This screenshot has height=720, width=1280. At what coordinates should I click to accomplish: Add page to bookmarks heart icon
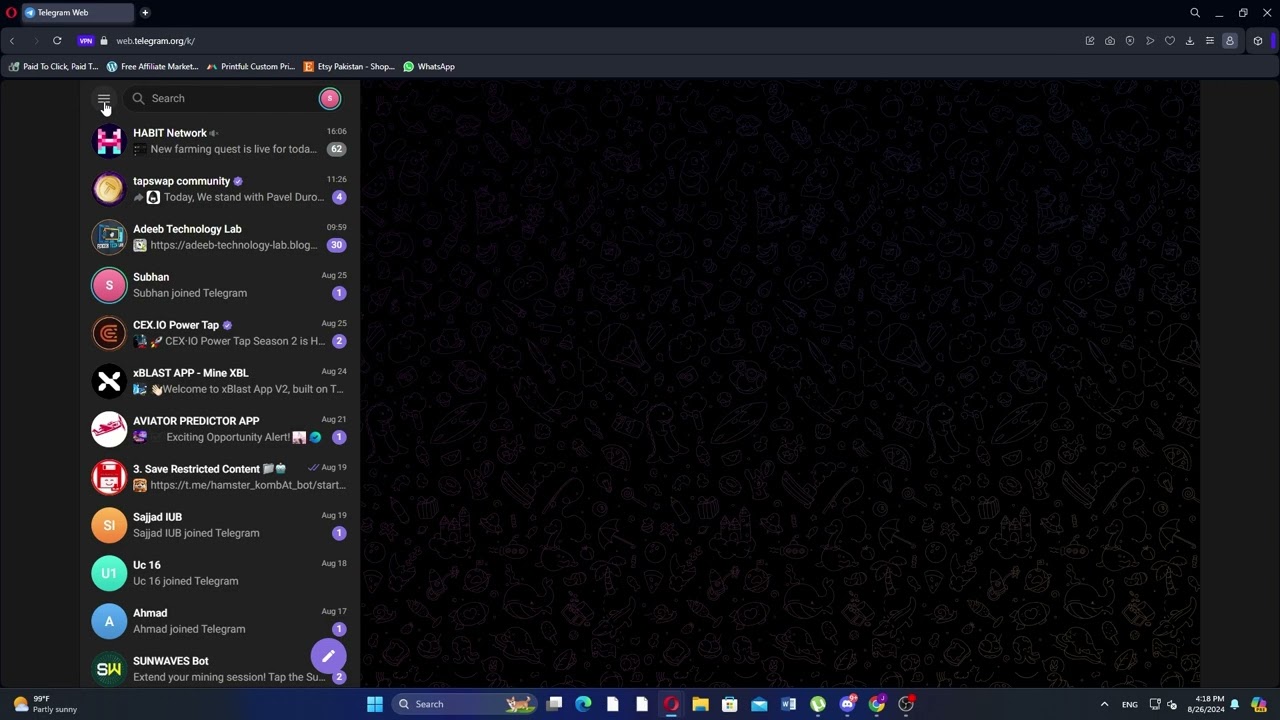[1170, 41]
